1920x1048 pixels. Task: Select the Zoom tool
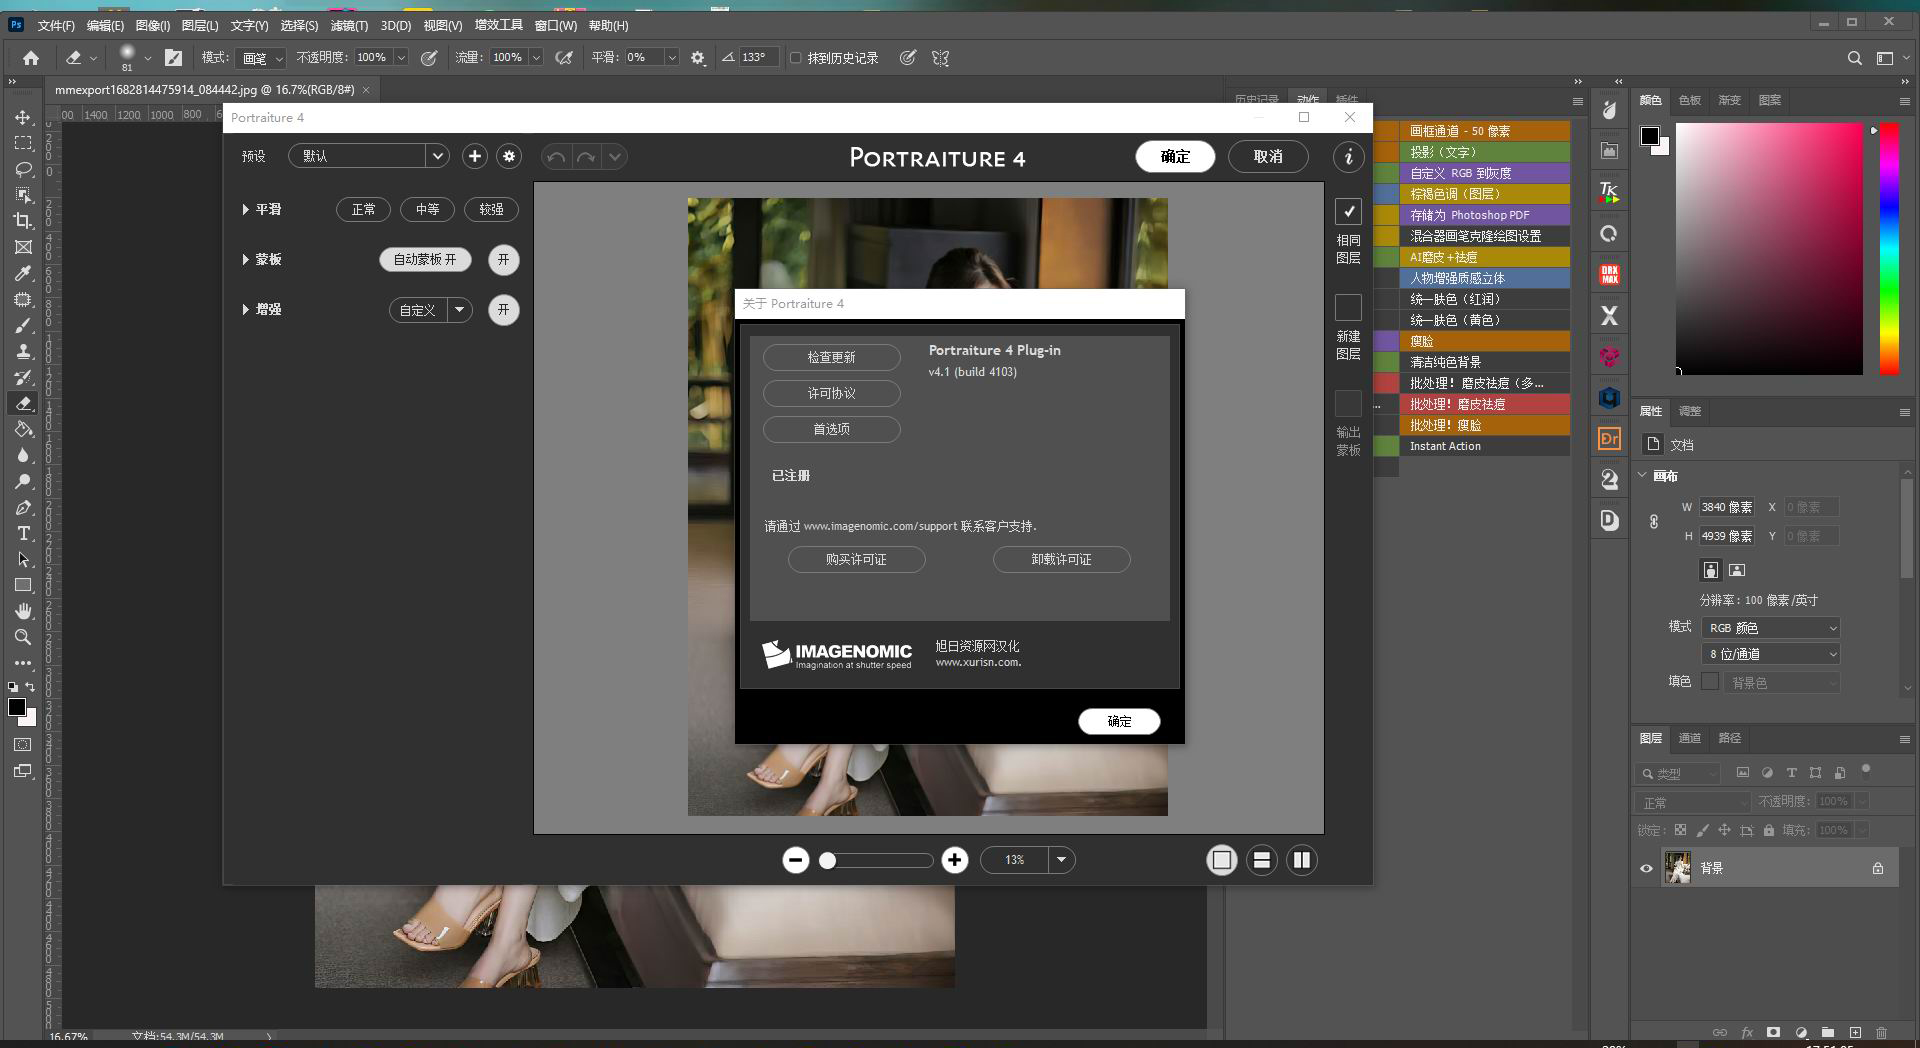pos(23,637)
